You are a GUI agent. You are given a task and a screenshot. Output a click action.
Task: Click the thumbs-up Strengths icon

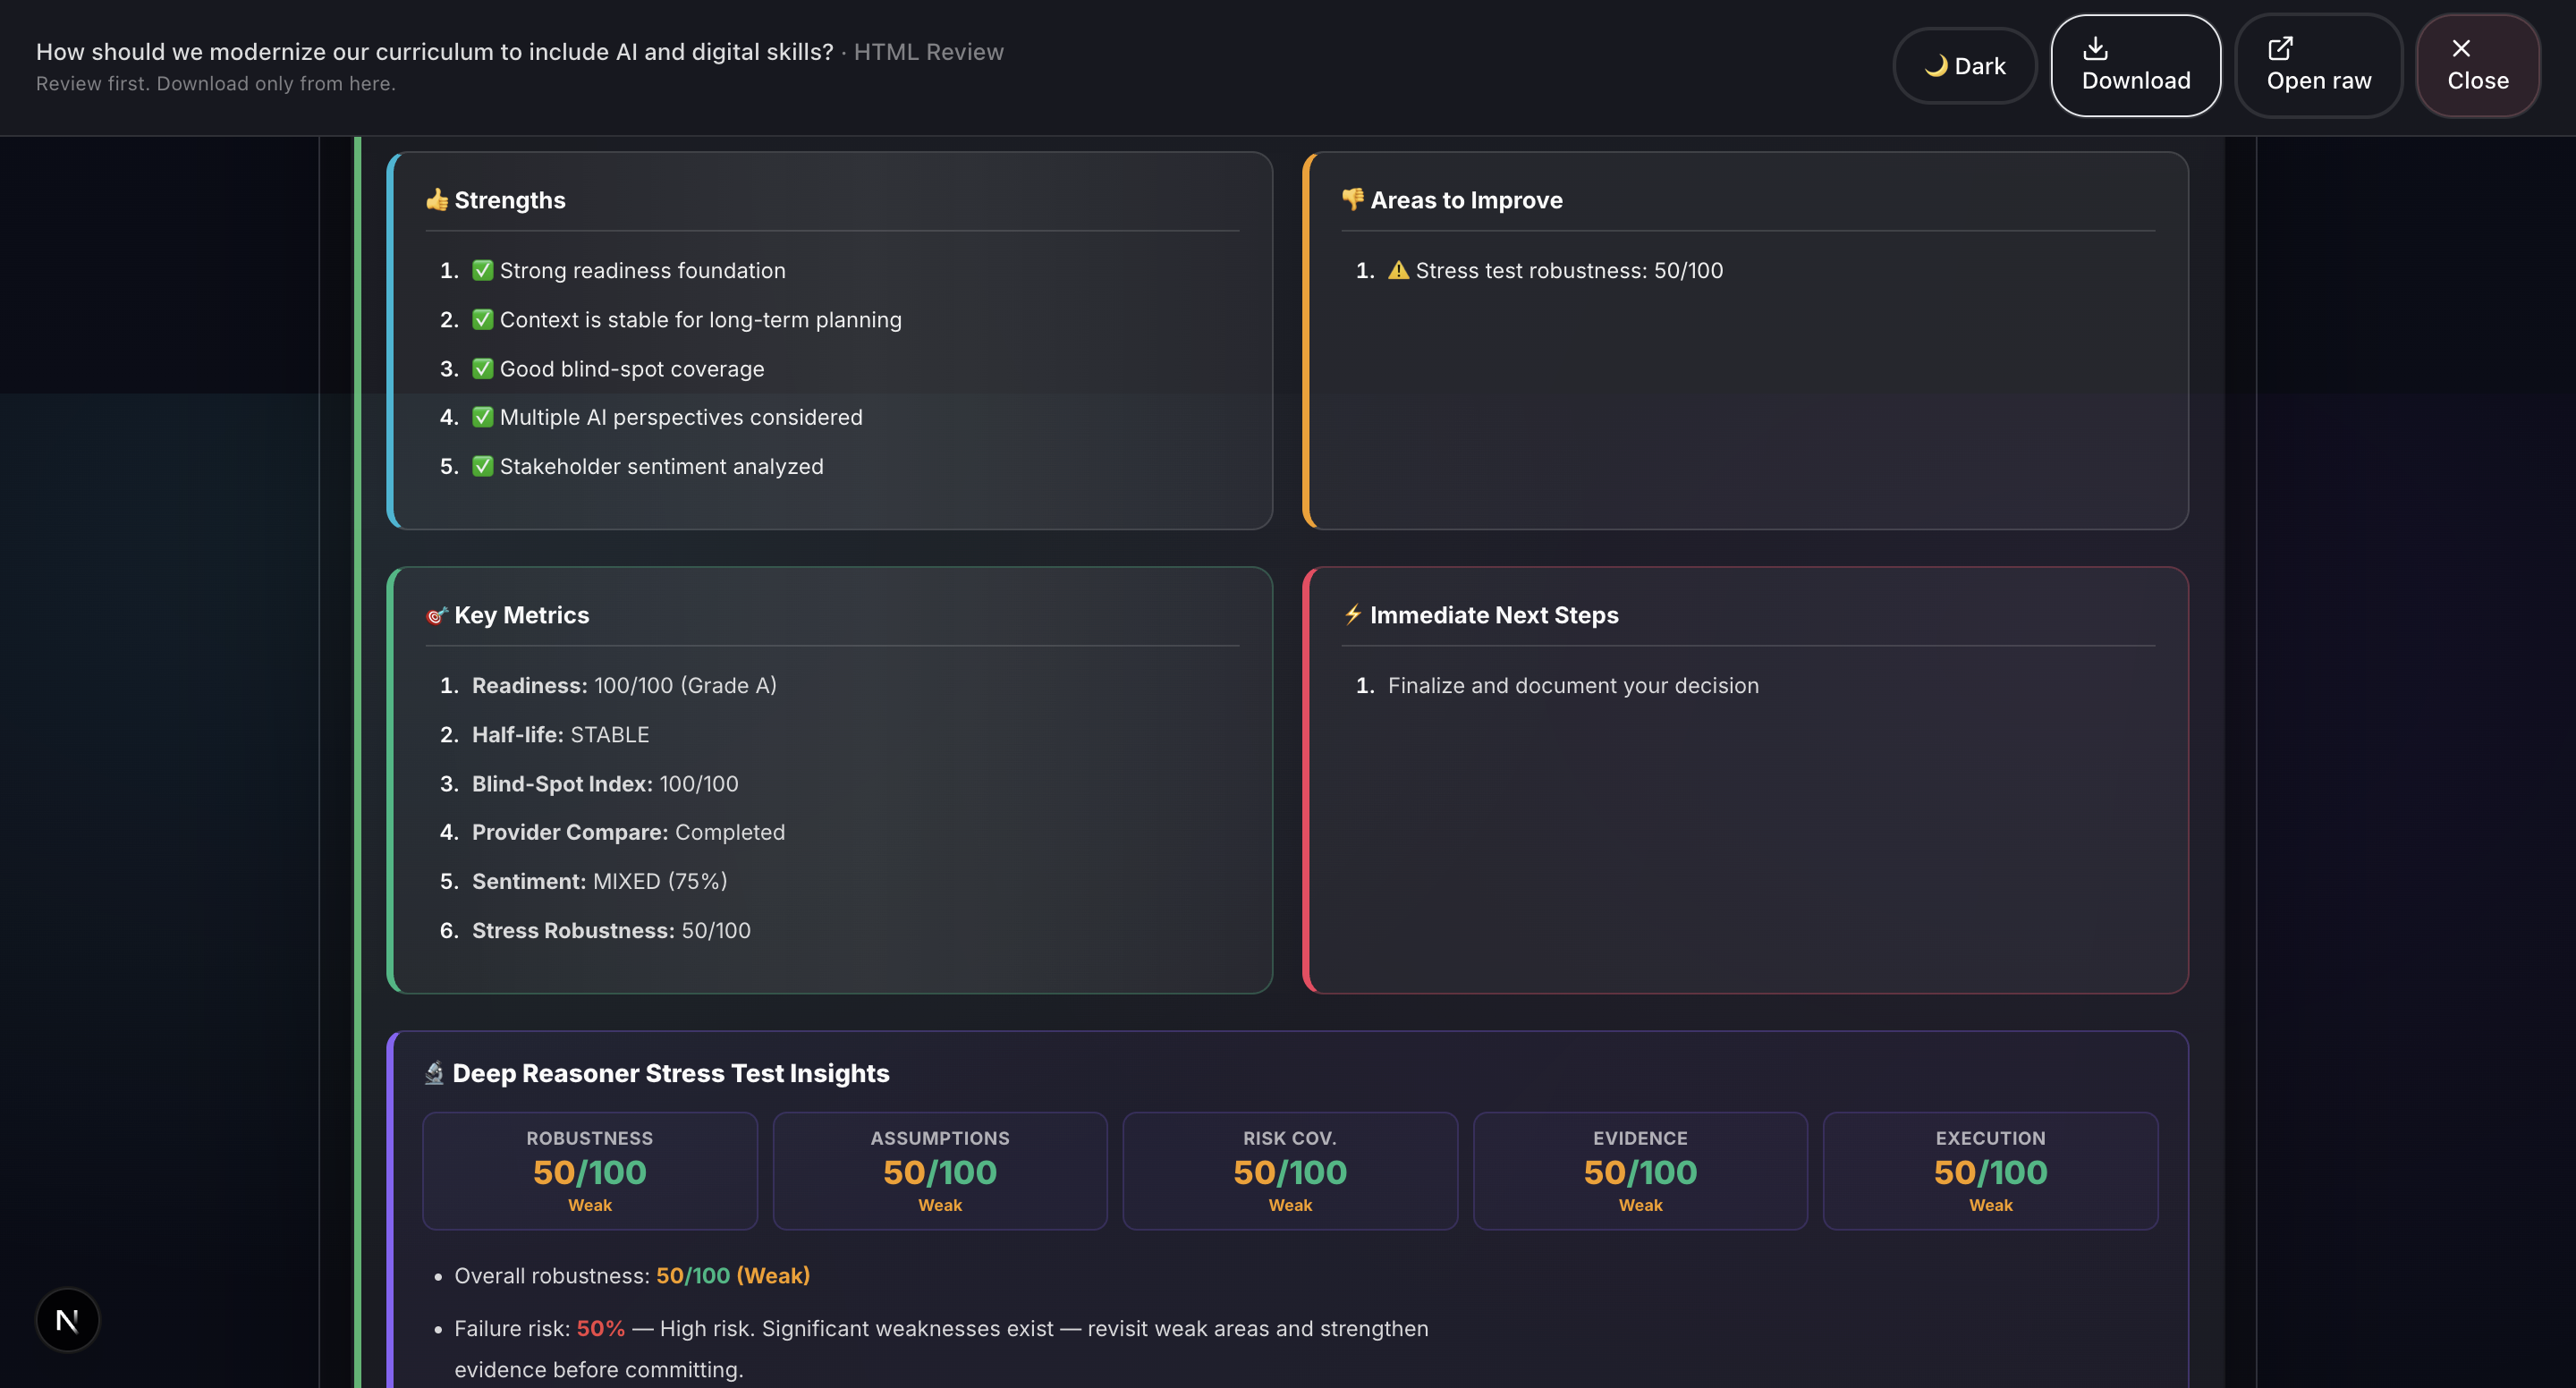coord(437,200)
